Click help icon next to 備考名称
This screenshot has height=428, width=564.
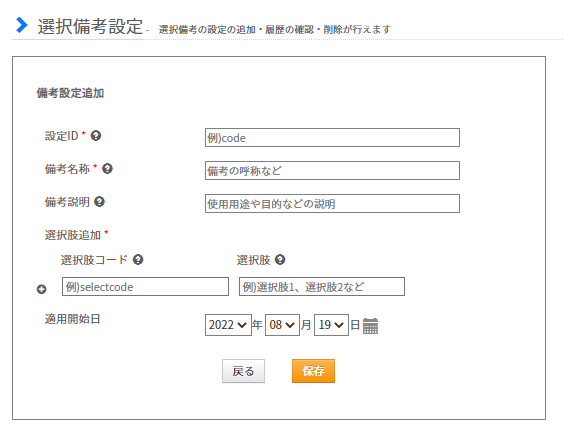[107, 168]
